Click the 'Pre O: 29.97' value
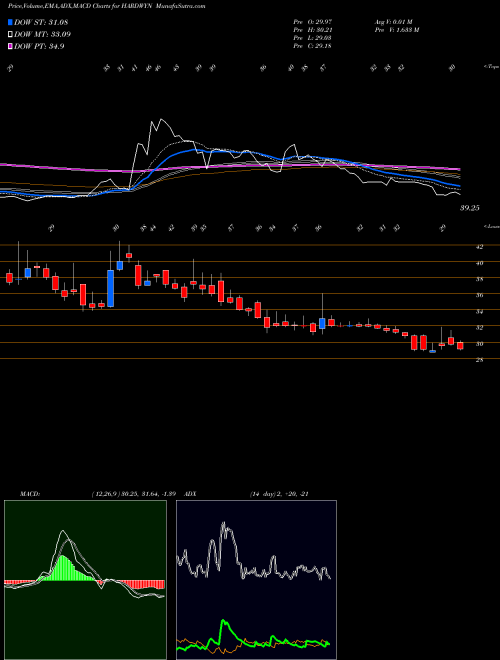This screenshot has width=500, height=660. tap(314, 21)
